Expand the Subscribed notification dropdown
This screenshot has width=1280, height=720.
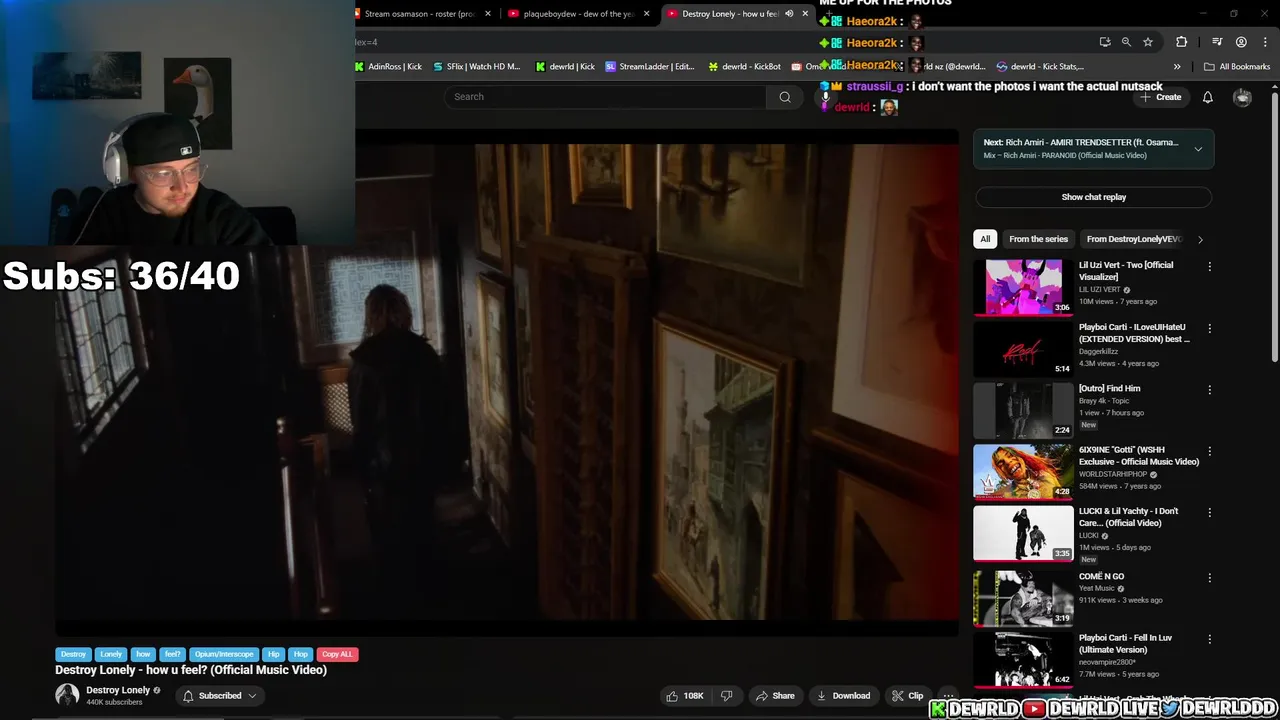point(219,696)
